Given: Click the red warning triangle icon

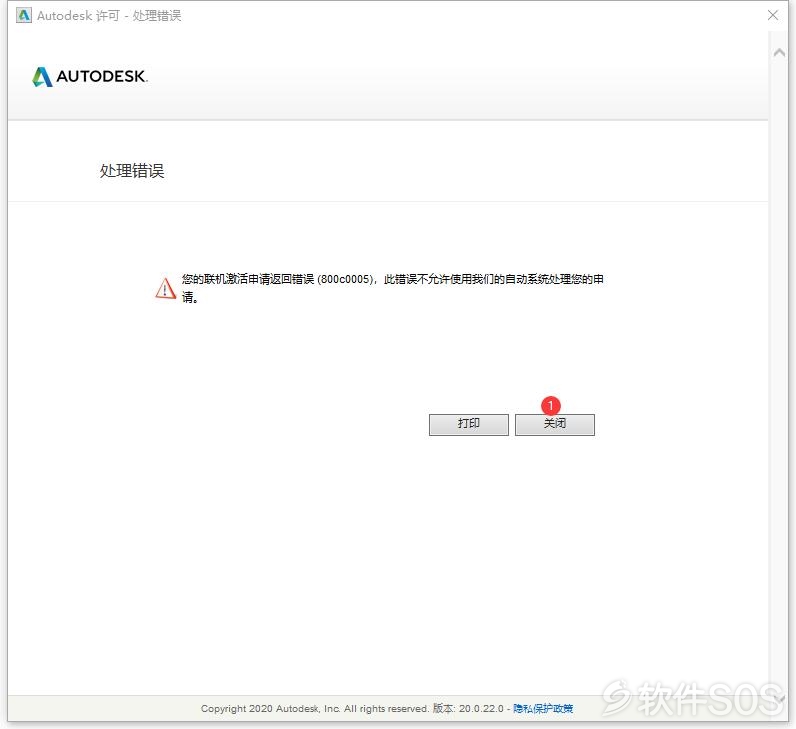Looking at the screenshot, I should click(165, 288).
